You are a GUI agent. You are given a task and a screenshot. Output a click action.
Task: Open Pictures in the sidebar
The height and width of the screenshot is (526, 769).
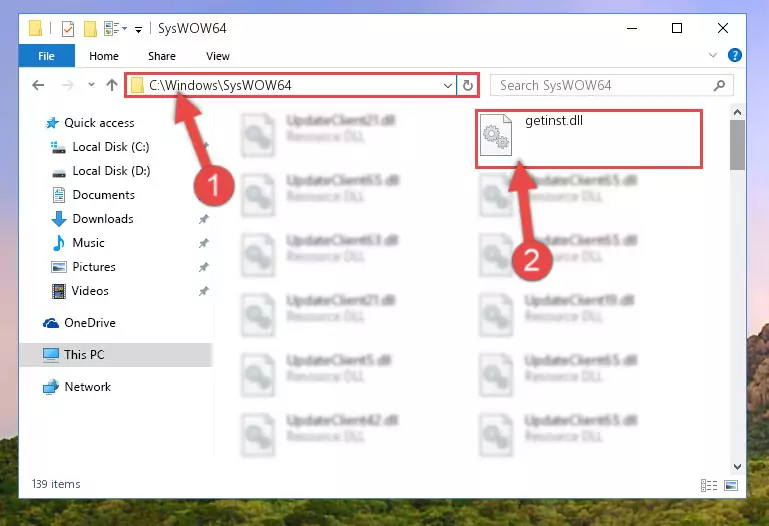point(94,267)
